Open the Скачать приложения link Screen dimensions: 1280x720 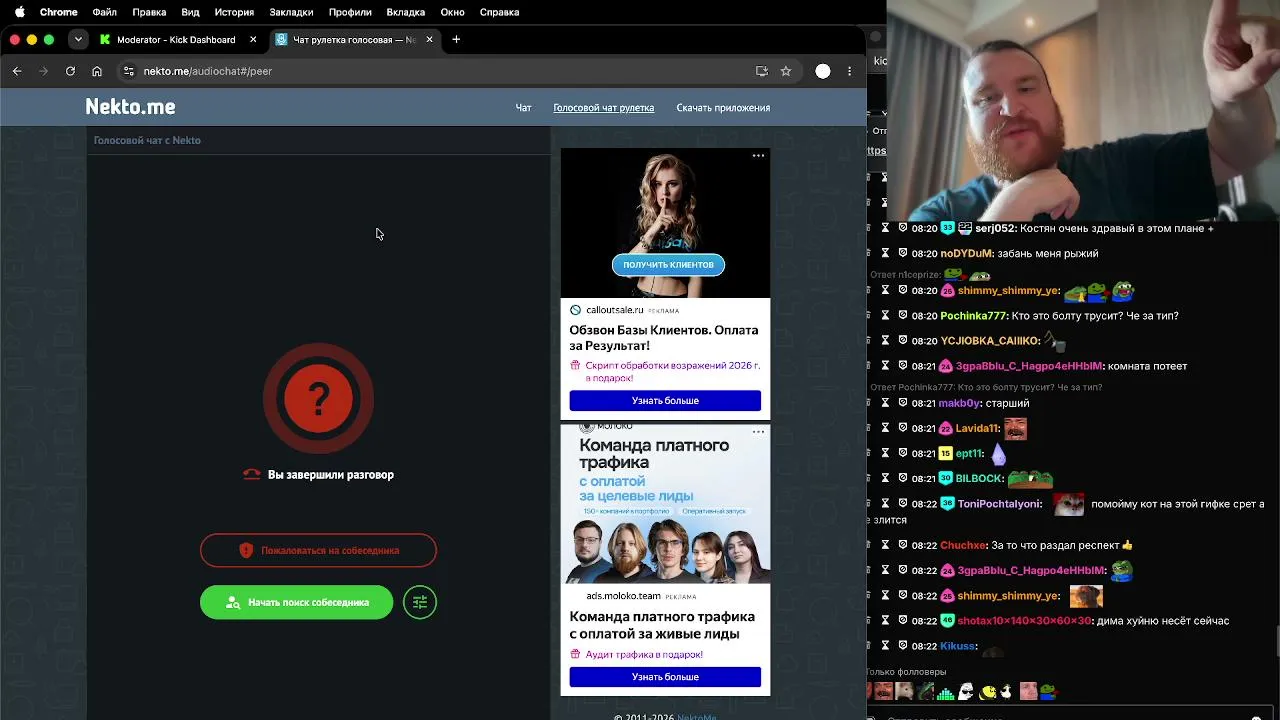pos(723,108)
